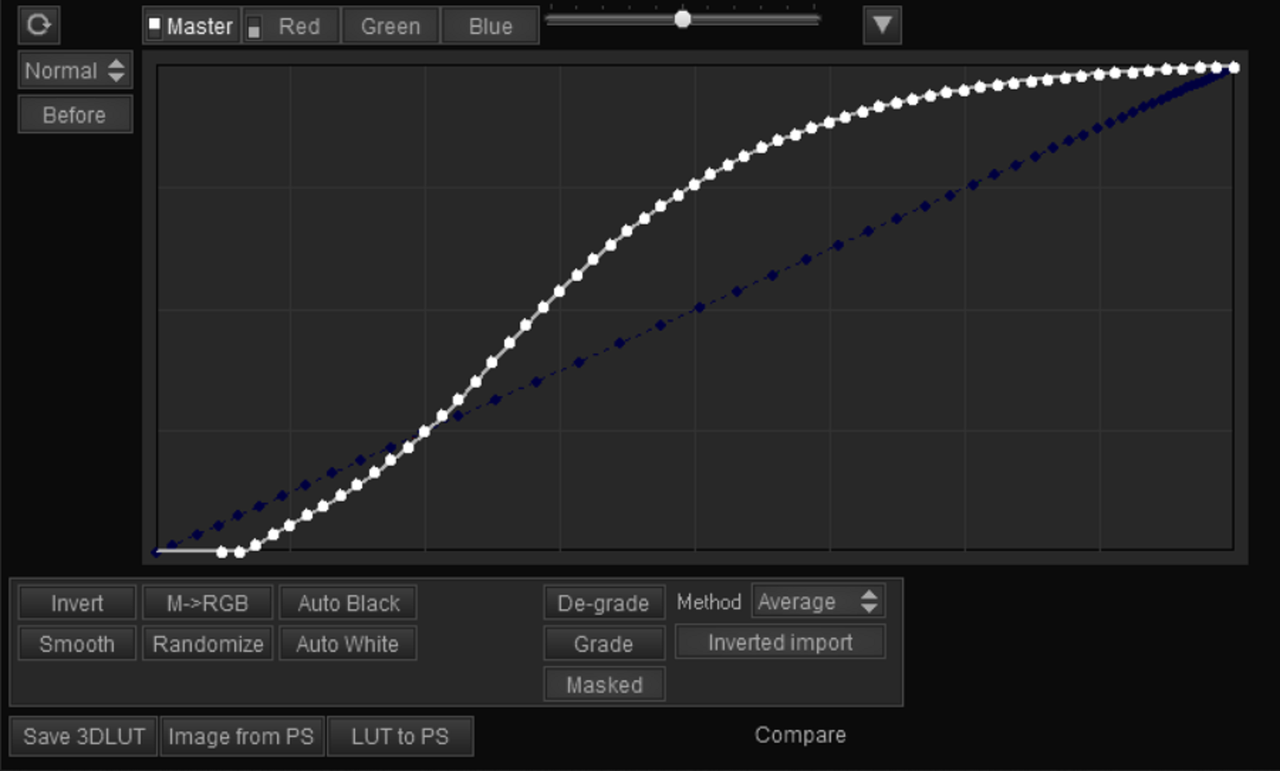Toggle the Inverted import option

[x=780, y=642]
